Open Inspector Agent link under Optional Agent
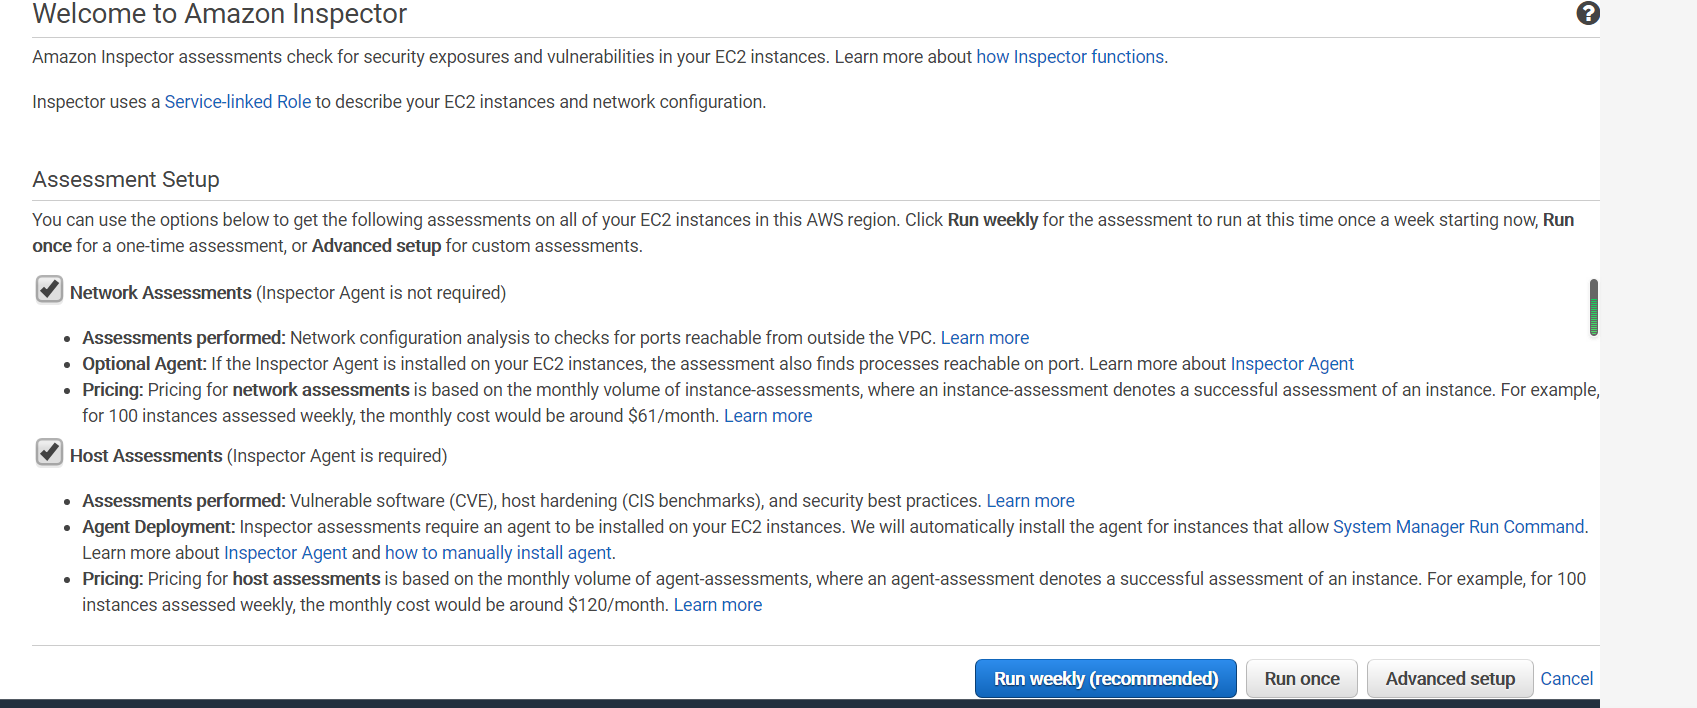Viewport: 1697px width, 708px height. pyautogui.click(x=1291, y=364)
